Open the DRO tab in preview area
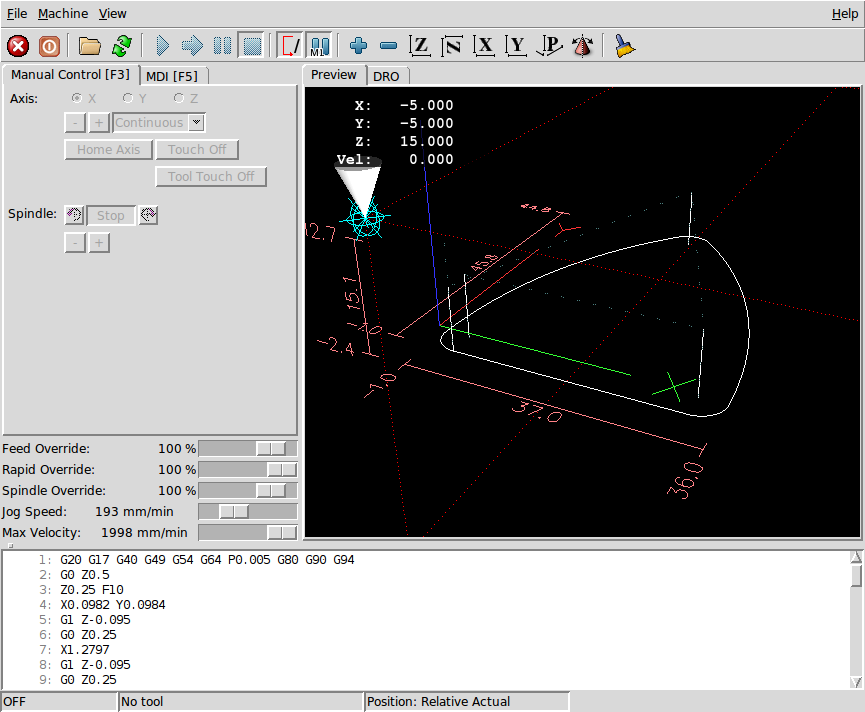The width and height of the screenshot is (865, 712). tap(387, 75)
